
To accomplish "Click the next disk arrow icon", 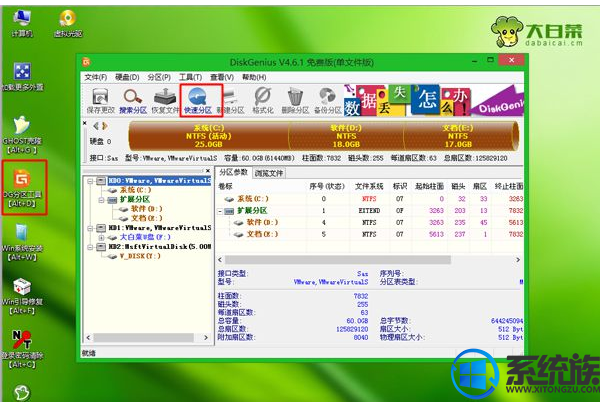I will click(104, 126).
